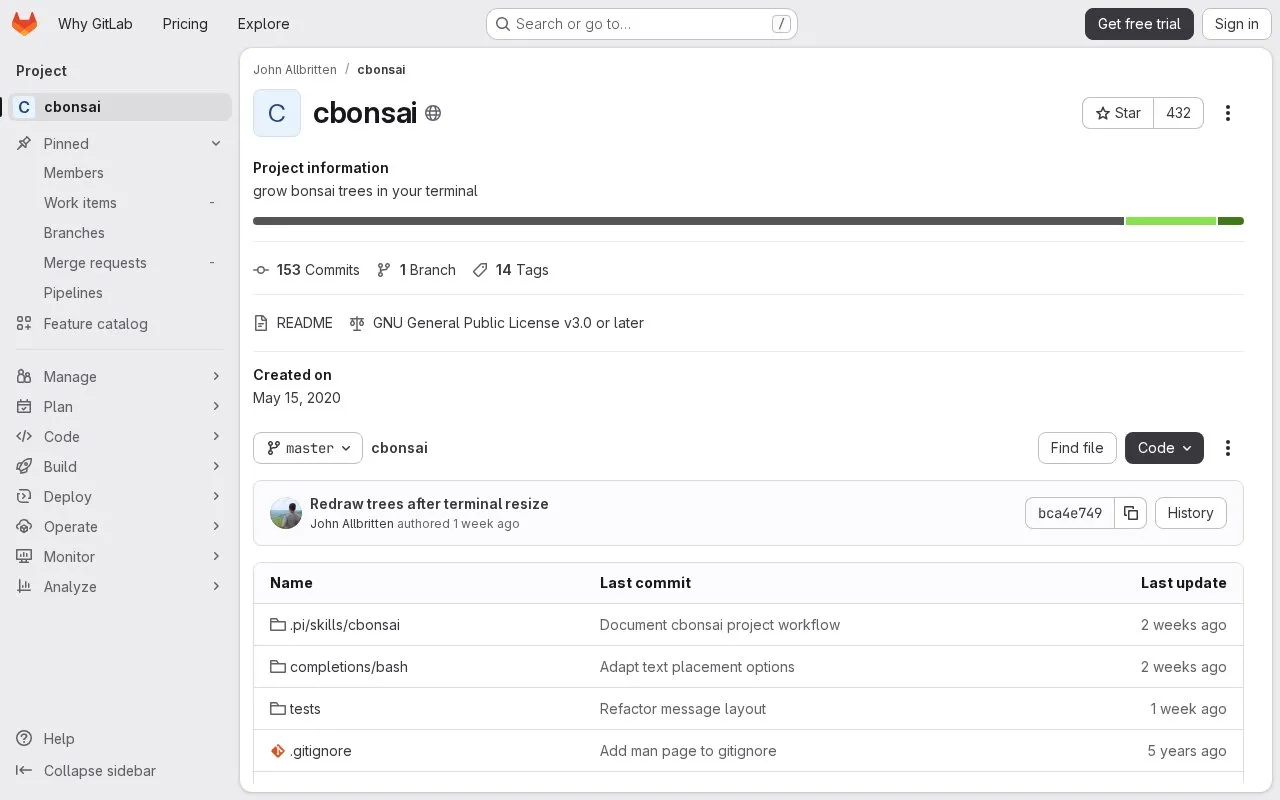The width and height of the screenshot is (1280, 800).
Task: Open the Code clone dropdown
Action: coord(1164,448)
